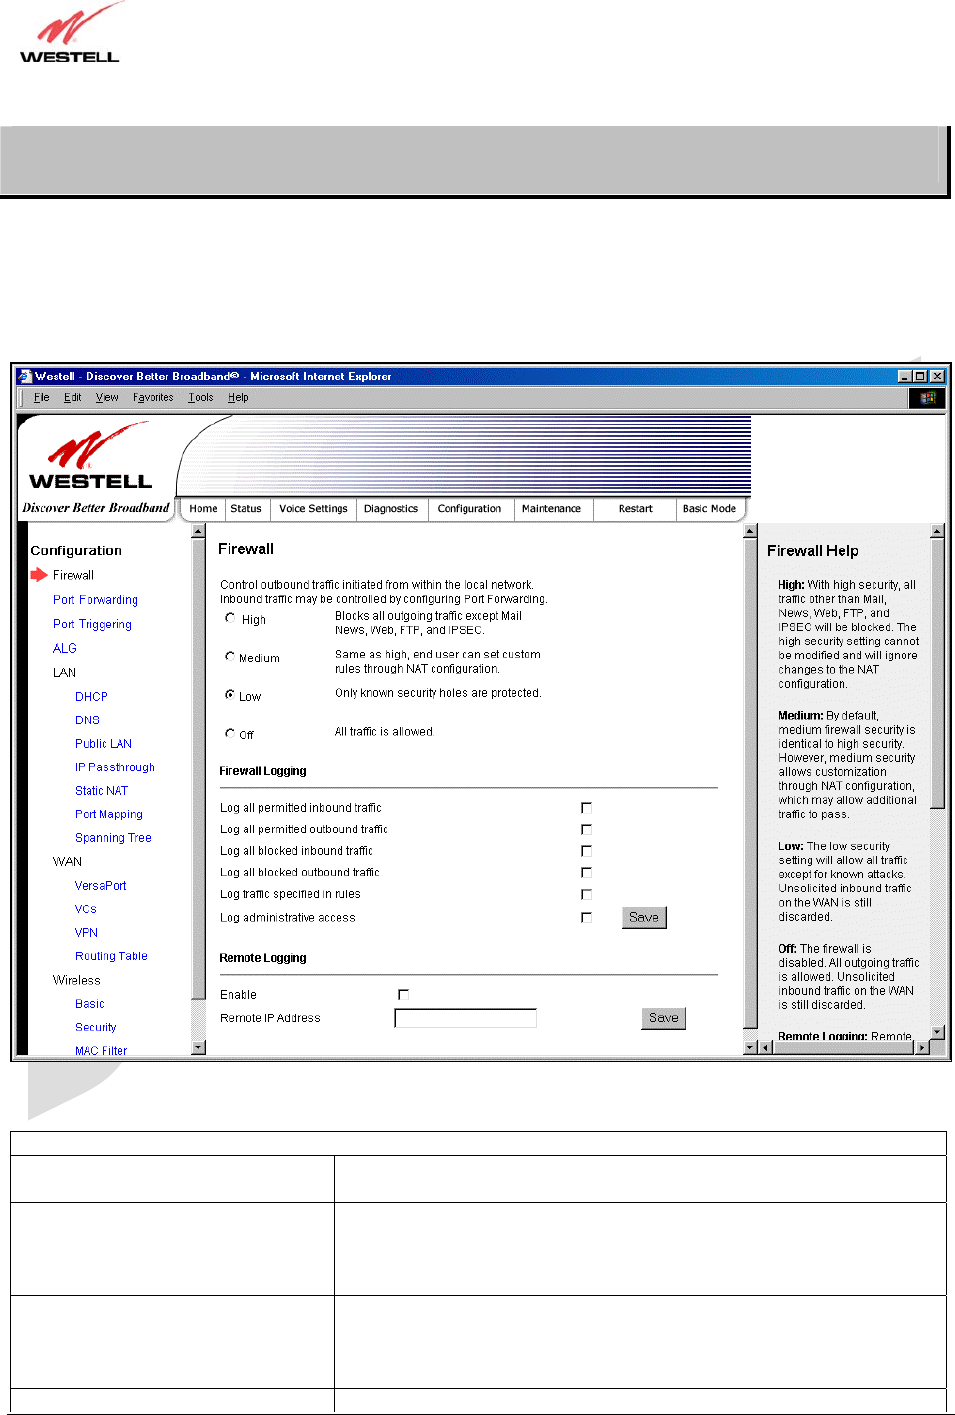Open the Favorites menu
955x1415 pixels.
pos(153,397)
